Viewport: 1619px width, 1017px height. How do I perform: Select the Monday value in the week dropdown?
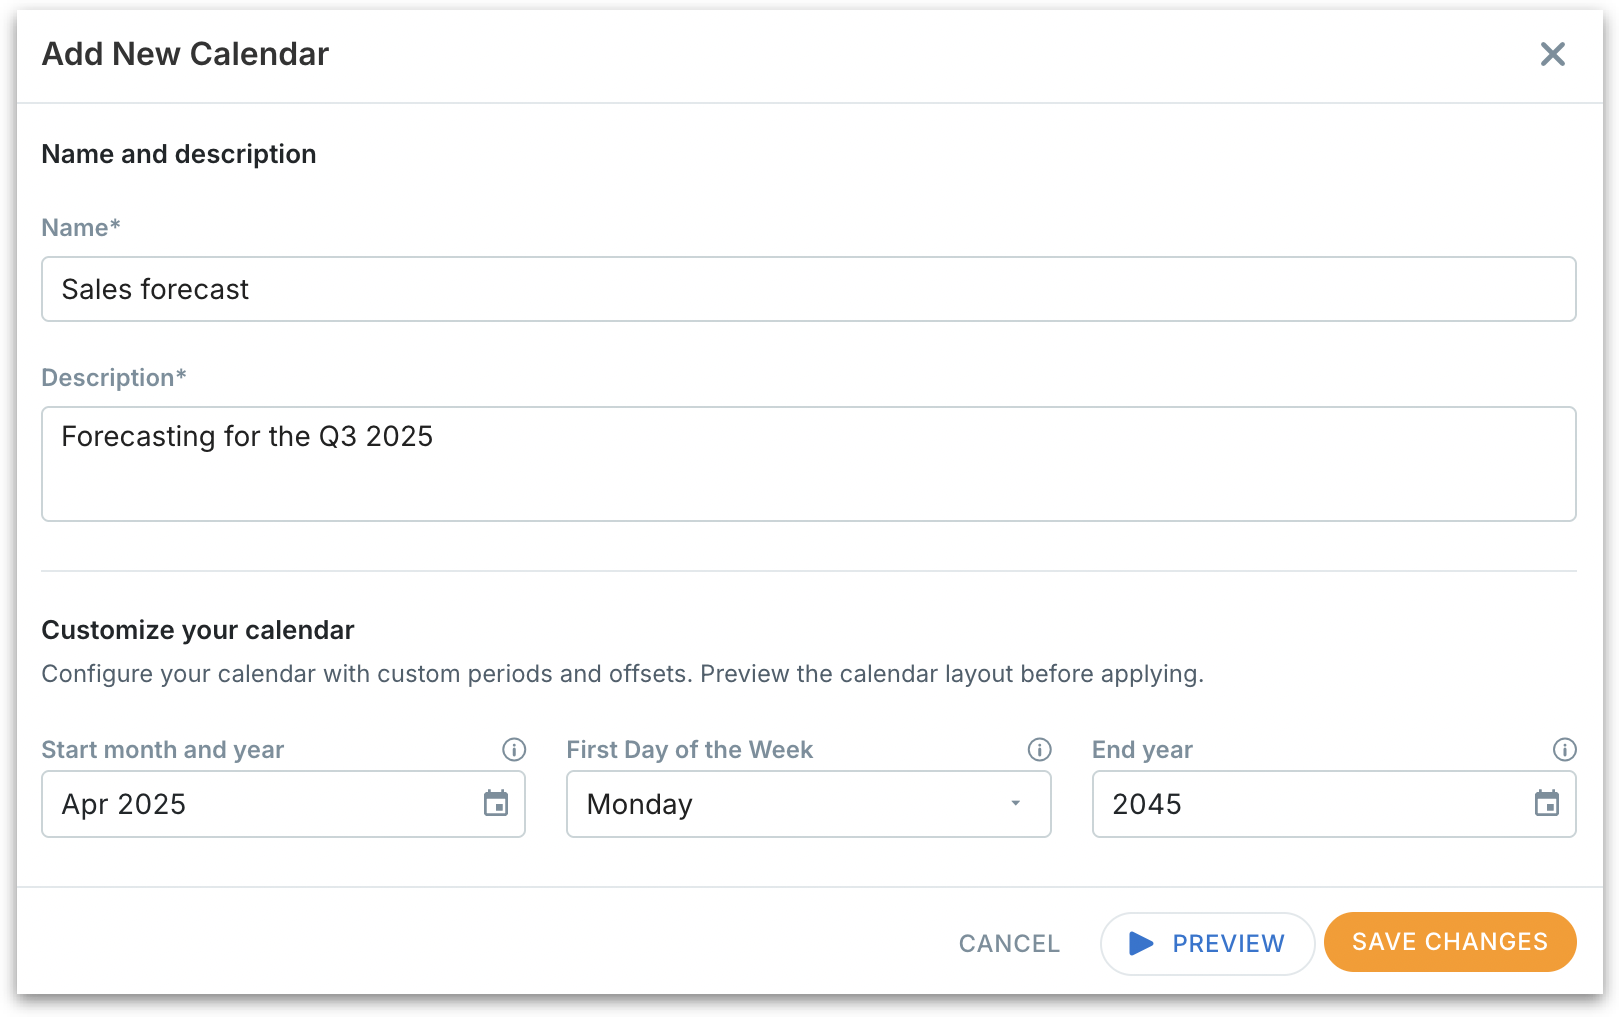tap(640, 804)
